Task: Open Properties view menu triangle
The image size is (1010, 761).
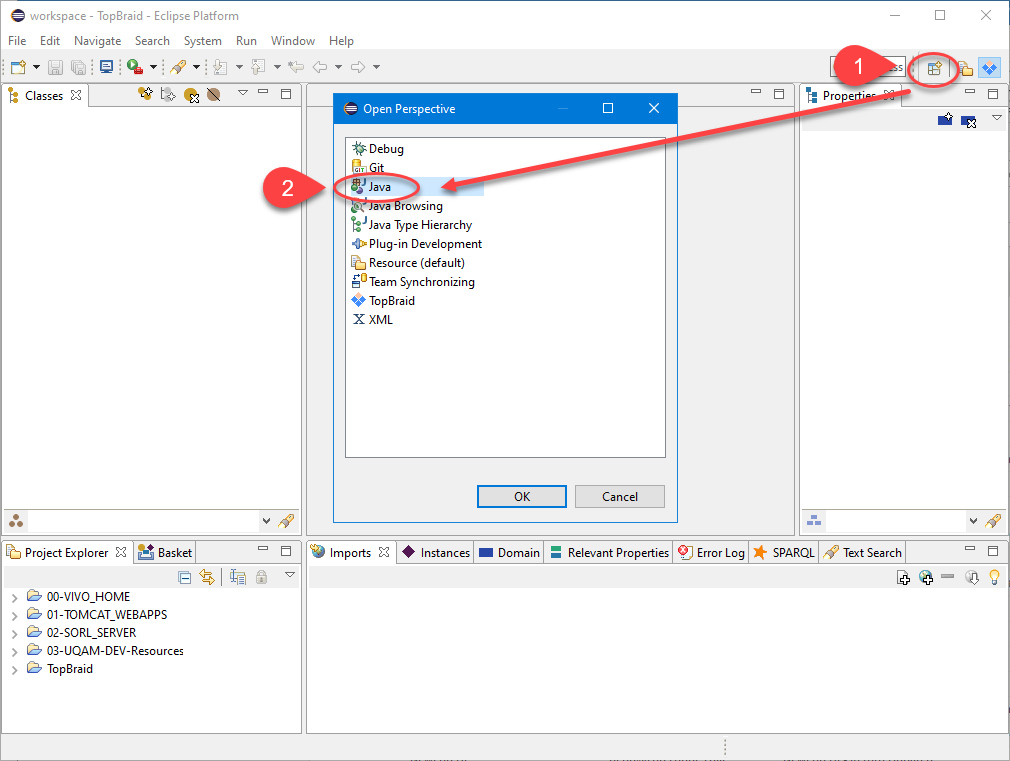Action: [x=997, y=117]
